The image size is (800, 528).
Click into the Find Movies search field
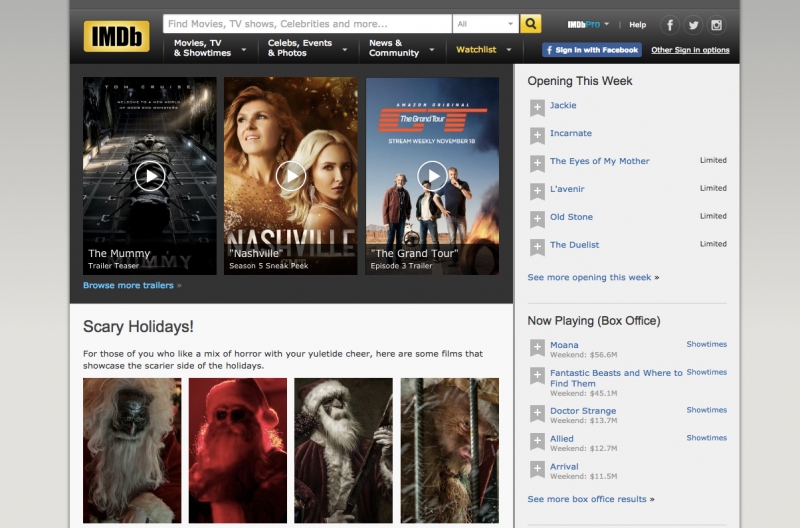coord(307,23)
